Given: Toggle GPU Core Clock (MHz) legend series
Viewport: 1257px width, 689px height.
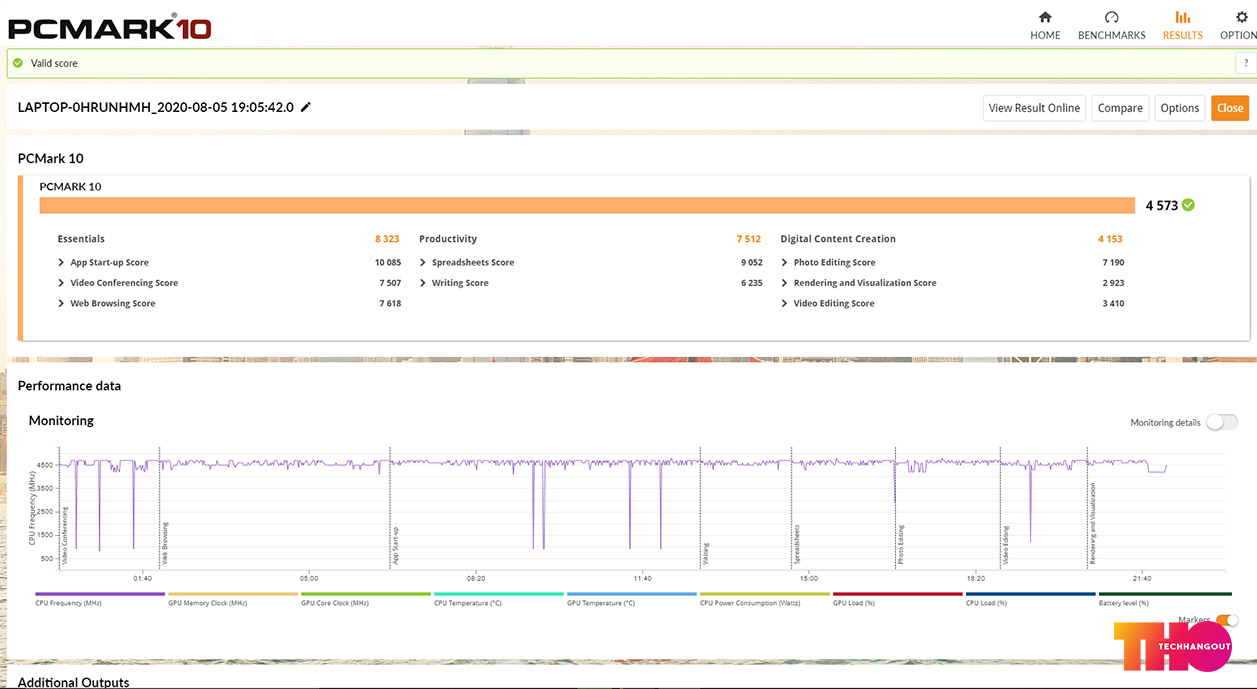Looking at the screenshot, I should point(365,598).
